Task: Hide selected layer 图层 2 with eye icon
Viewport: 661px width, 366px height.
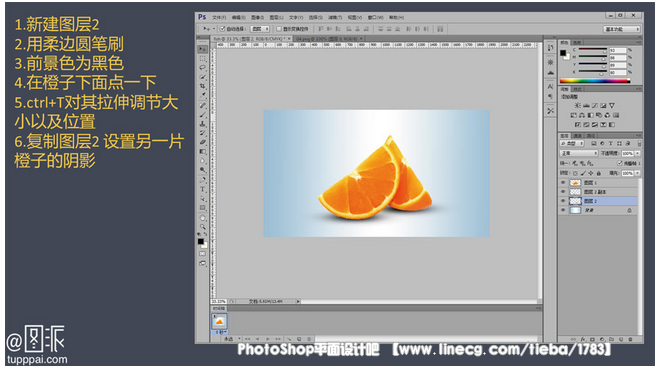Action: [x=563, y=201]
